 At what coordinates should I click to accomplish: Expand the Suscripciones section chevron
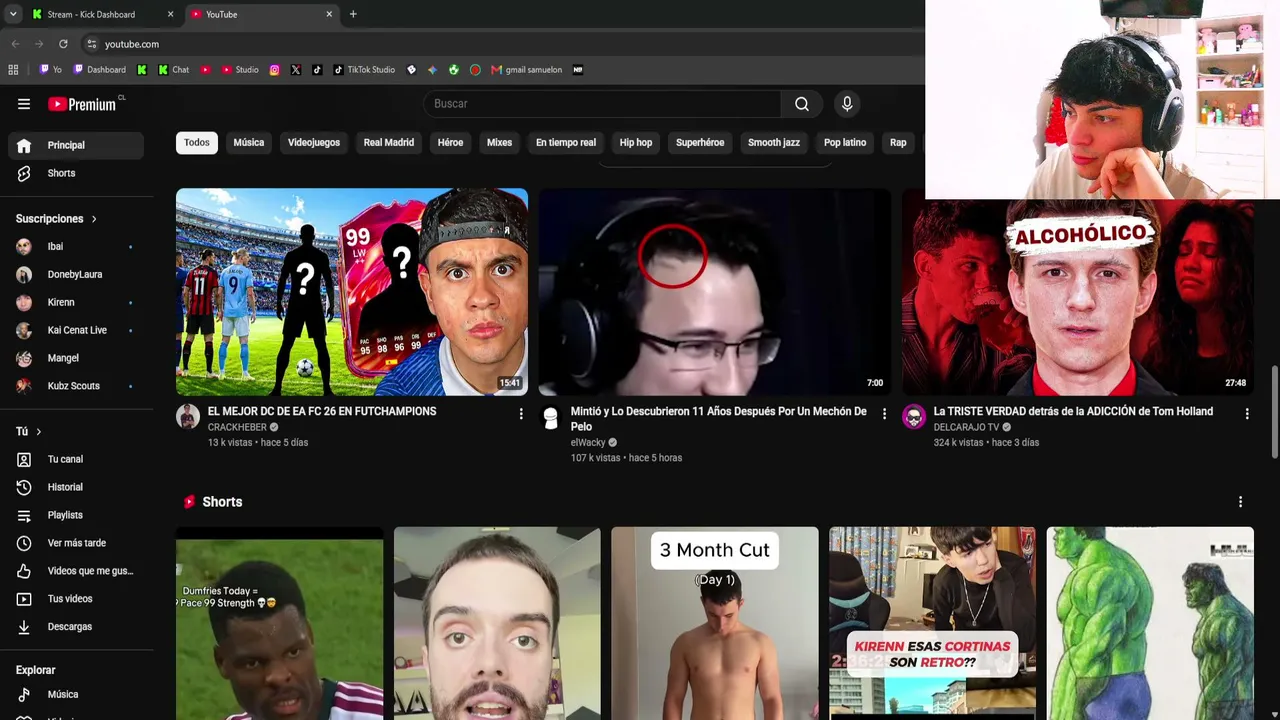coord(94,219)
